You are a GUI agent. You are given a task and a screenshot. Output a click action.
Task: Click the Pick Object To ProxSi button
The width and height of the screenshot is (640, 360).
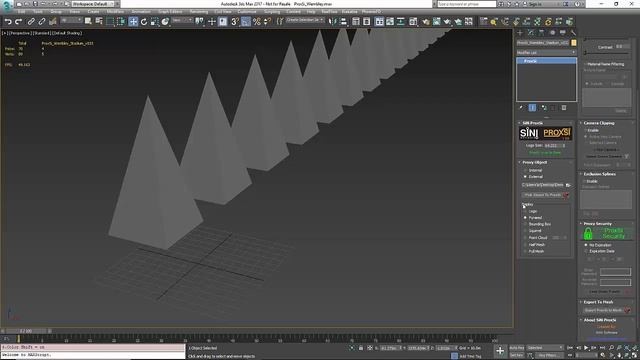click(x=542, y=195)
